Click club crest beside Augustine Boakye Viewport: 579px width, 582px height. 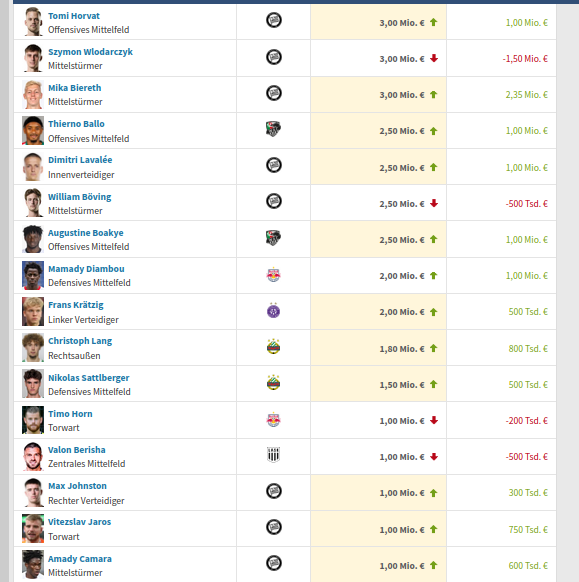click(x=274, y=238)
